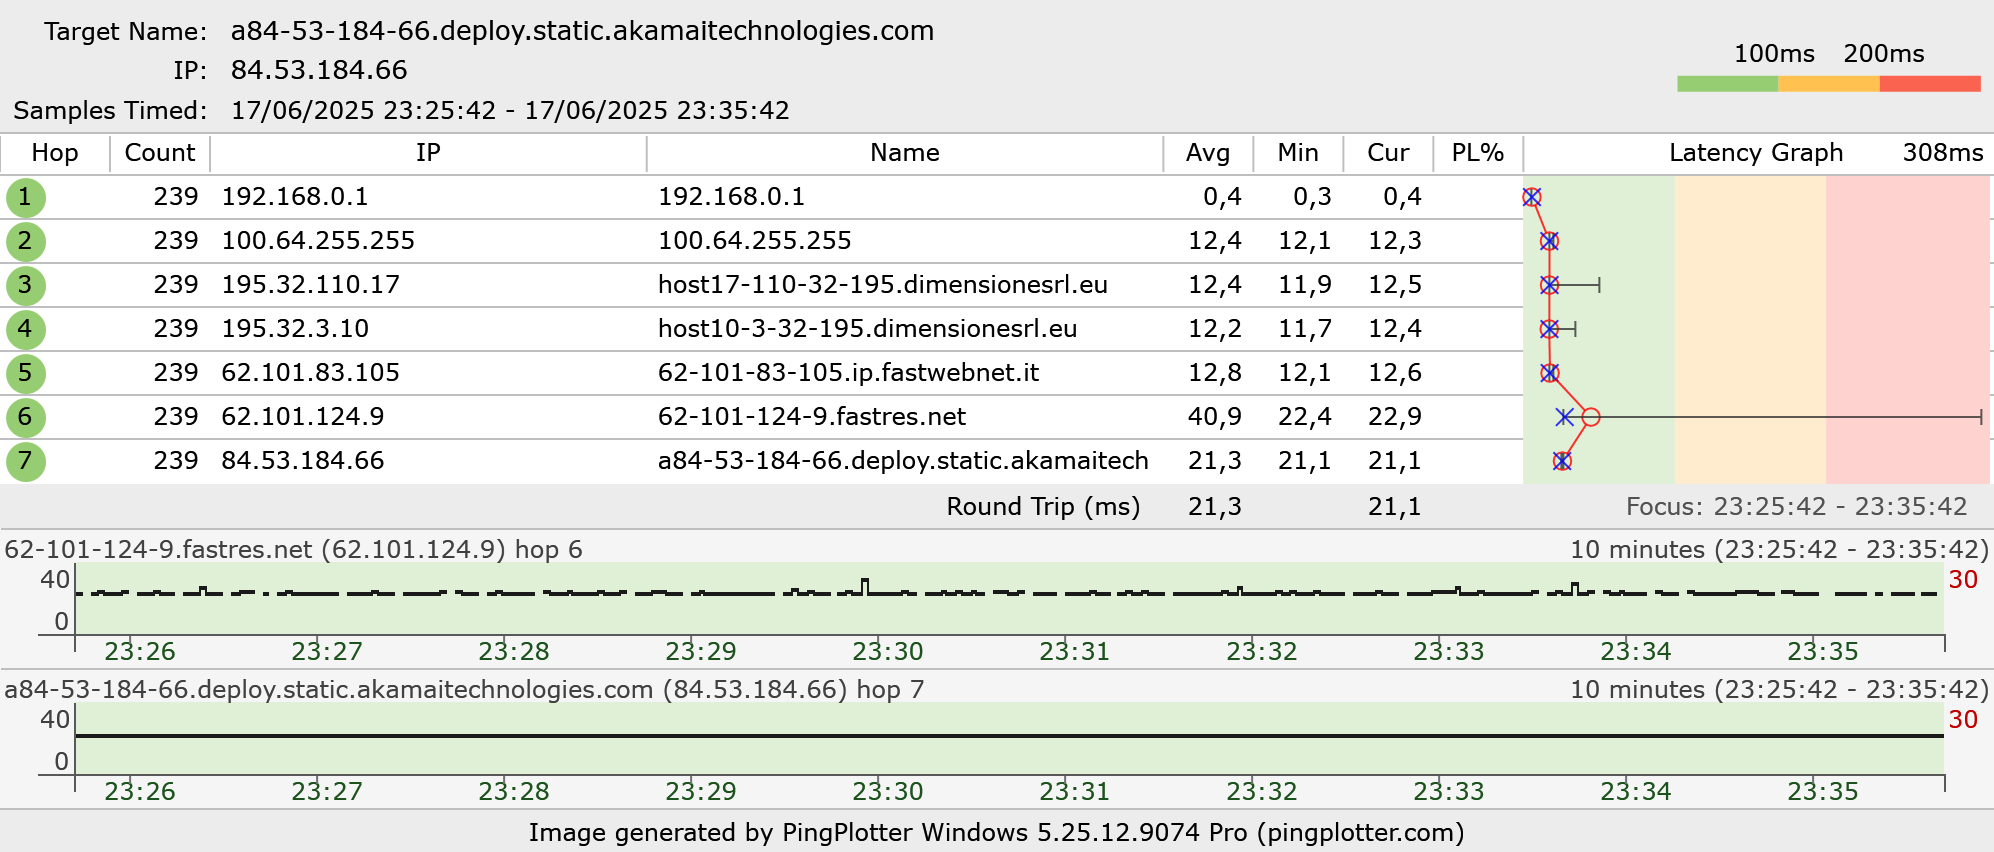The width and height of the screenshot is (1994, 852).
Task: Click the Name column header
Action: click(904, 153)
